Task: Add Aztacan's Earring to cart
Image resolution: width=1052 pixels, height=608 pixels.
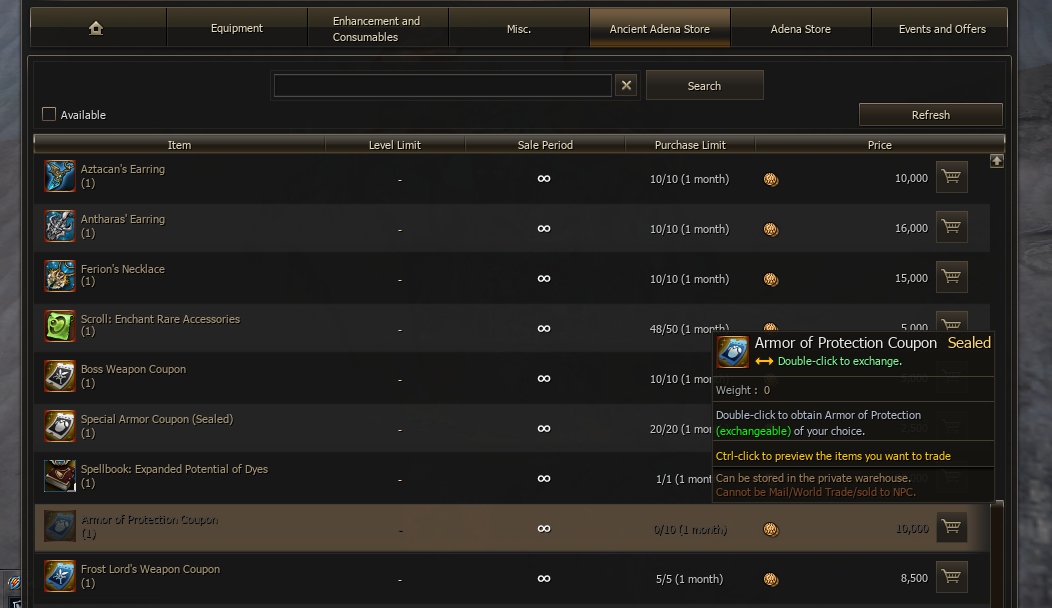Action: (951, 178)
